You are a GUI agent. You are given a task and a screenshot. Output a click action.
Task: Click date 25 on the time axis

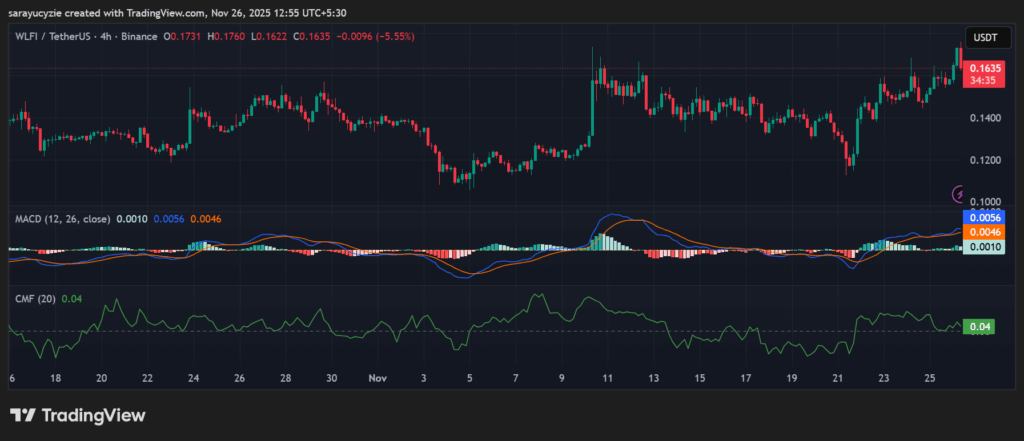[x=929, y=380]
